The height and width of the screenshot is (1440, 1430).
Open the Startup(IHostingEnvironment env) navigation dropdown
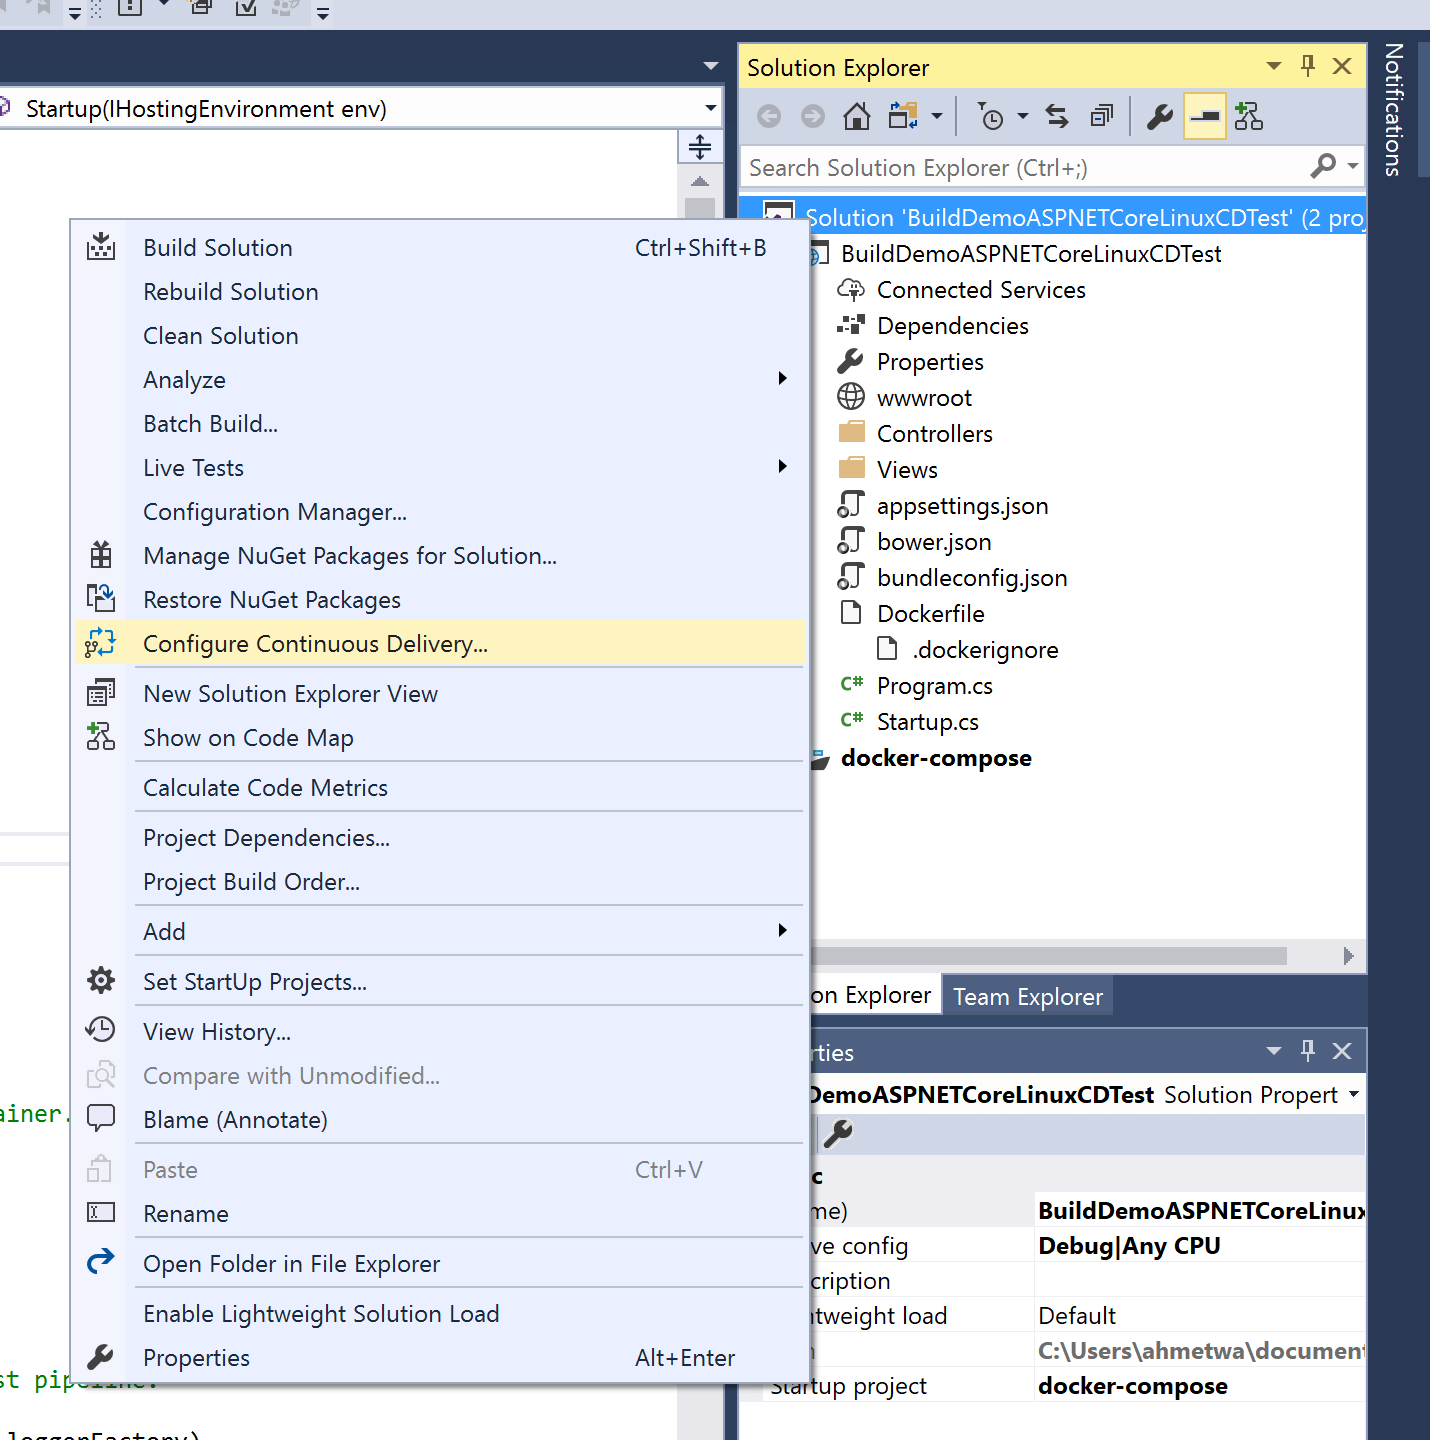point(711,108)
